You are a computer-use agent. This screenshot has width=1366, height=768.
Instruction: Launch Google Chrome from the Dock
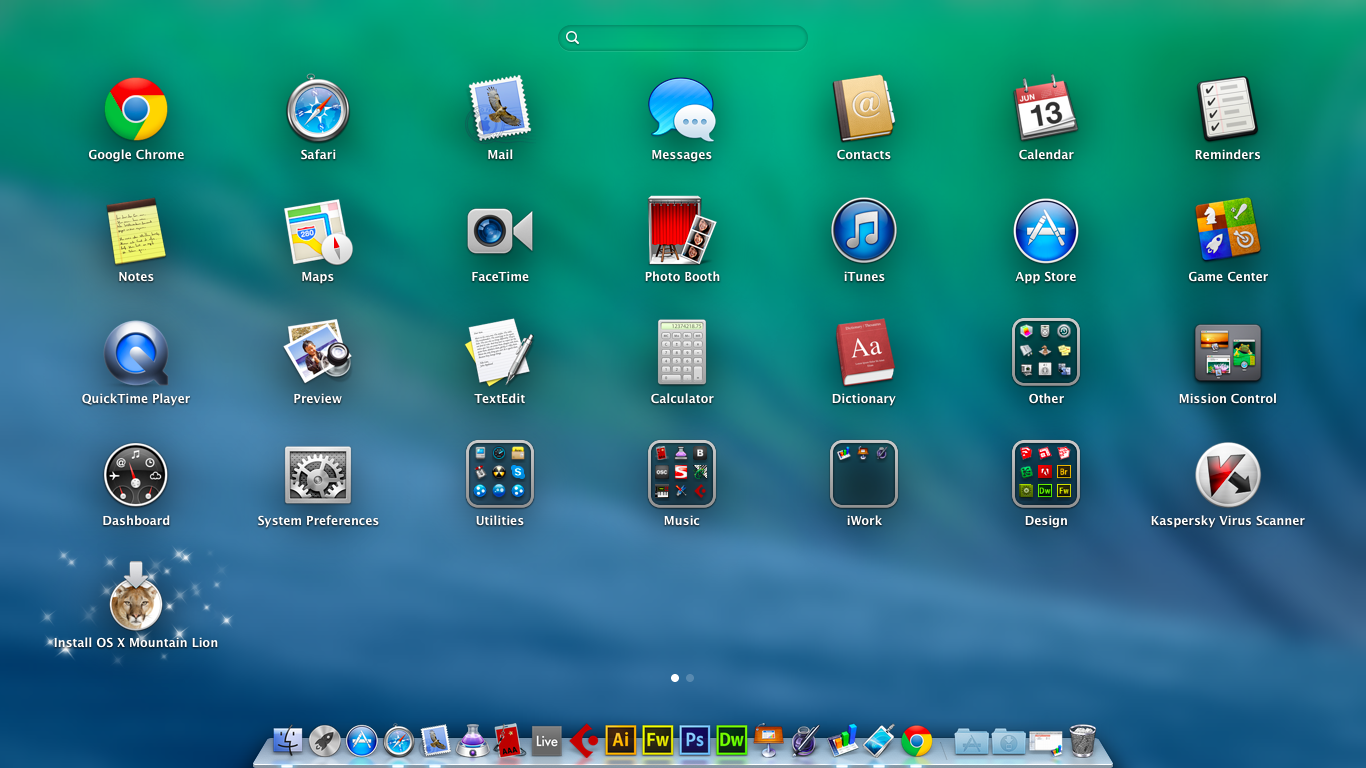(x=917, y=740)
